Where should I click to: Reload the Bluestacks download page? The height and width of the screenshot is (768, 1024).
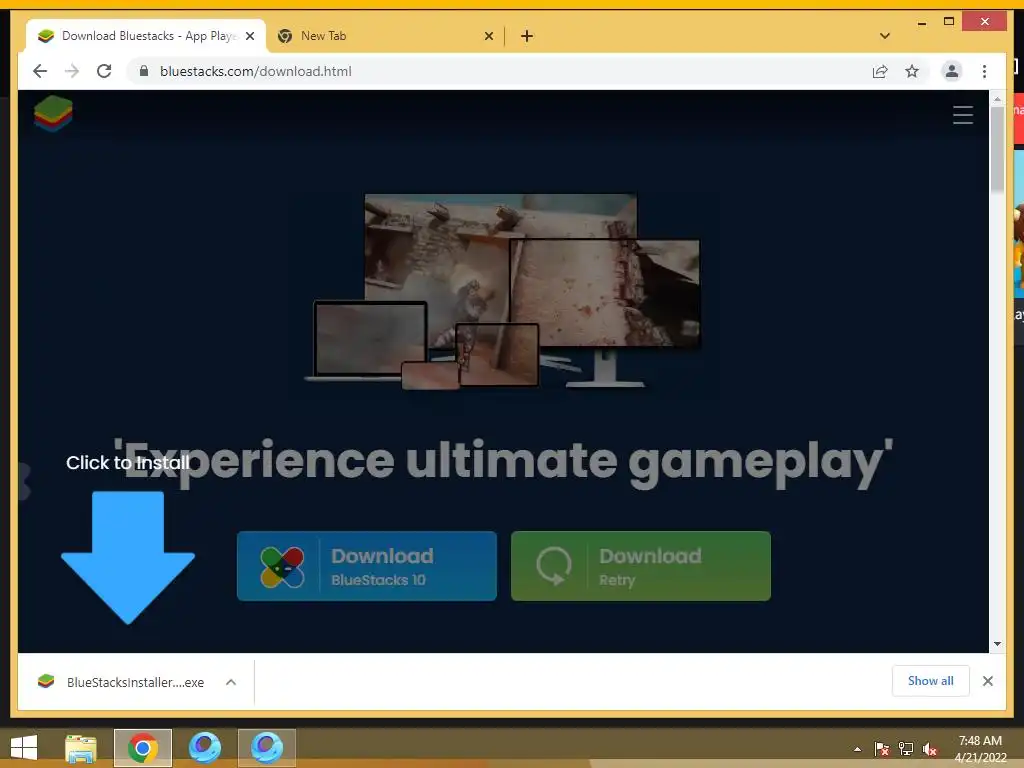click(x=104, y=71)
